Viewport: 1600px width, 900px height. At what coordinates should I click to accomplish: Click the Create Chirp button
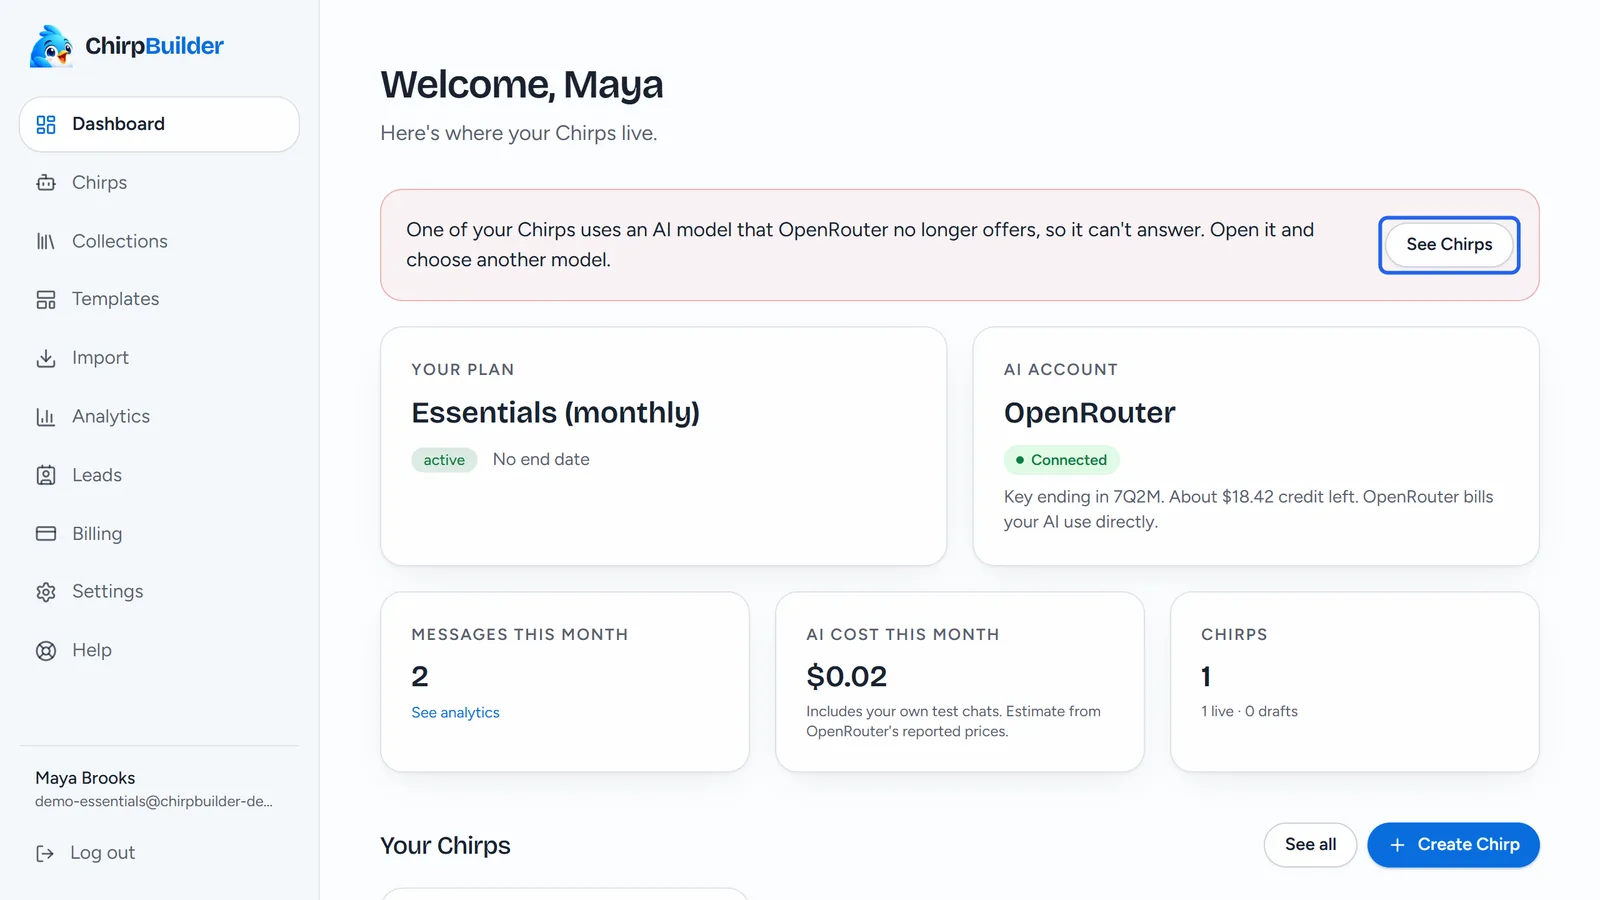click(x=1453, y=845)
